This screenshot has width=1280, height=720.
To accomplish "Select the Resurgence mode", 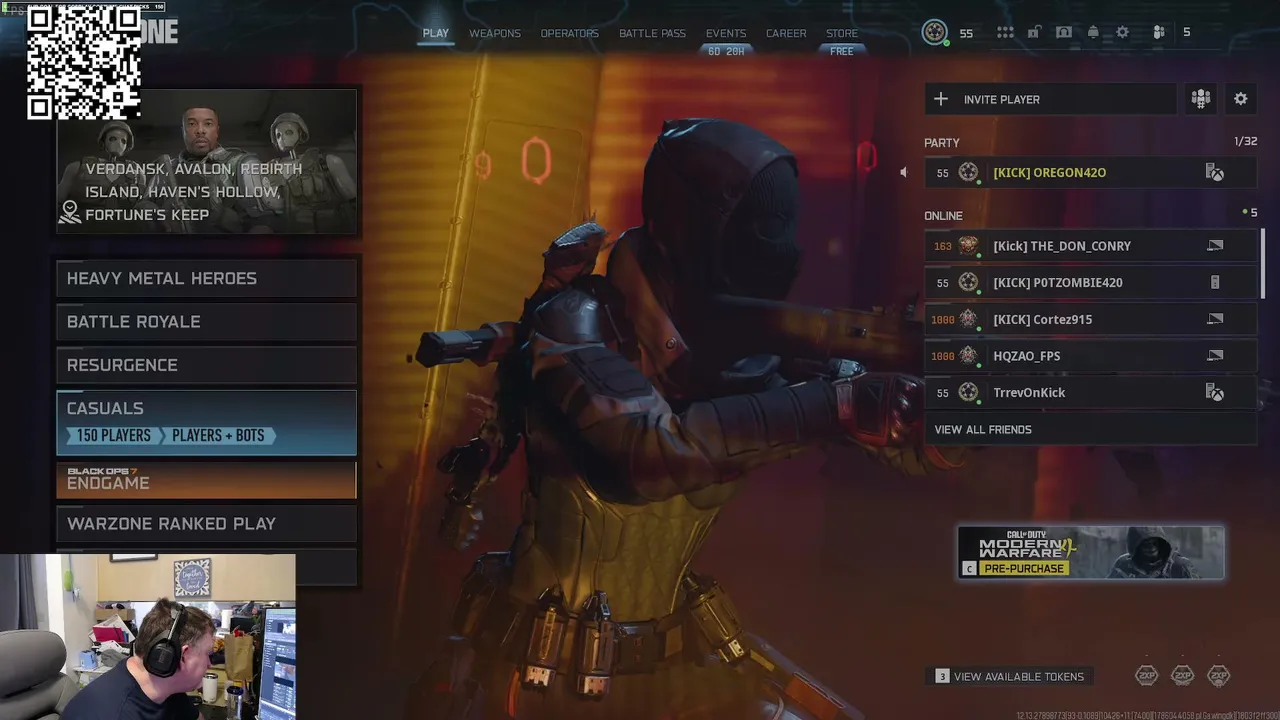I will (207, 365).
